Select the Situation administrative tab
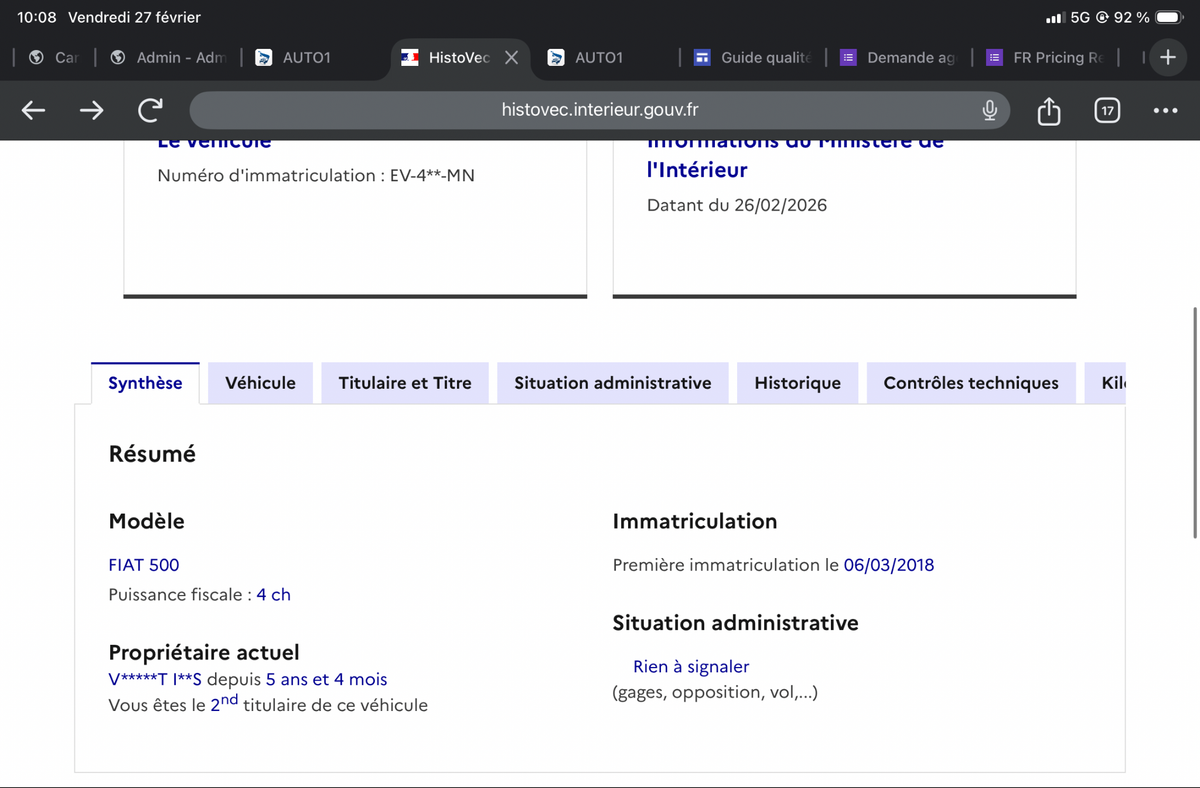Image resolution: width=1200 pixels, height=788 pixels. click(x=612, y=383)
